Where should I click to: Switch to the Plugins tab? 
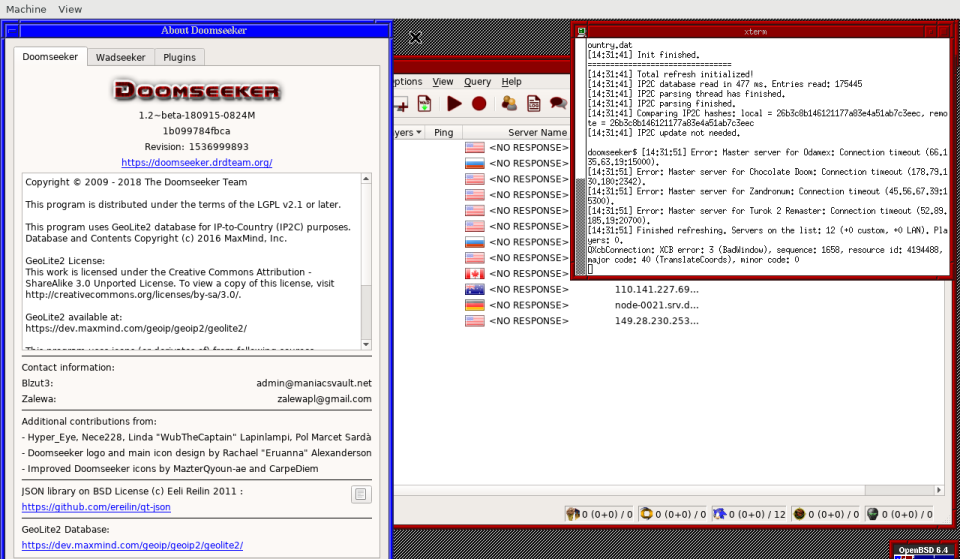coord(179,57)
